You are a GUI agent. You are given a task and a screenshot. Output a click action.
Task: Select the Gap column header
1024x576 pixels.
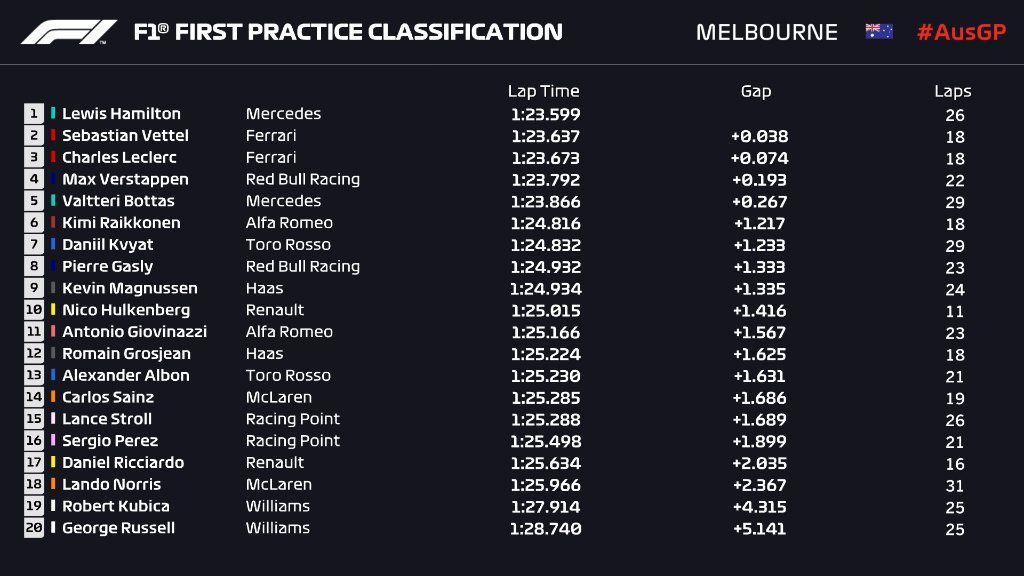[756, 91]
